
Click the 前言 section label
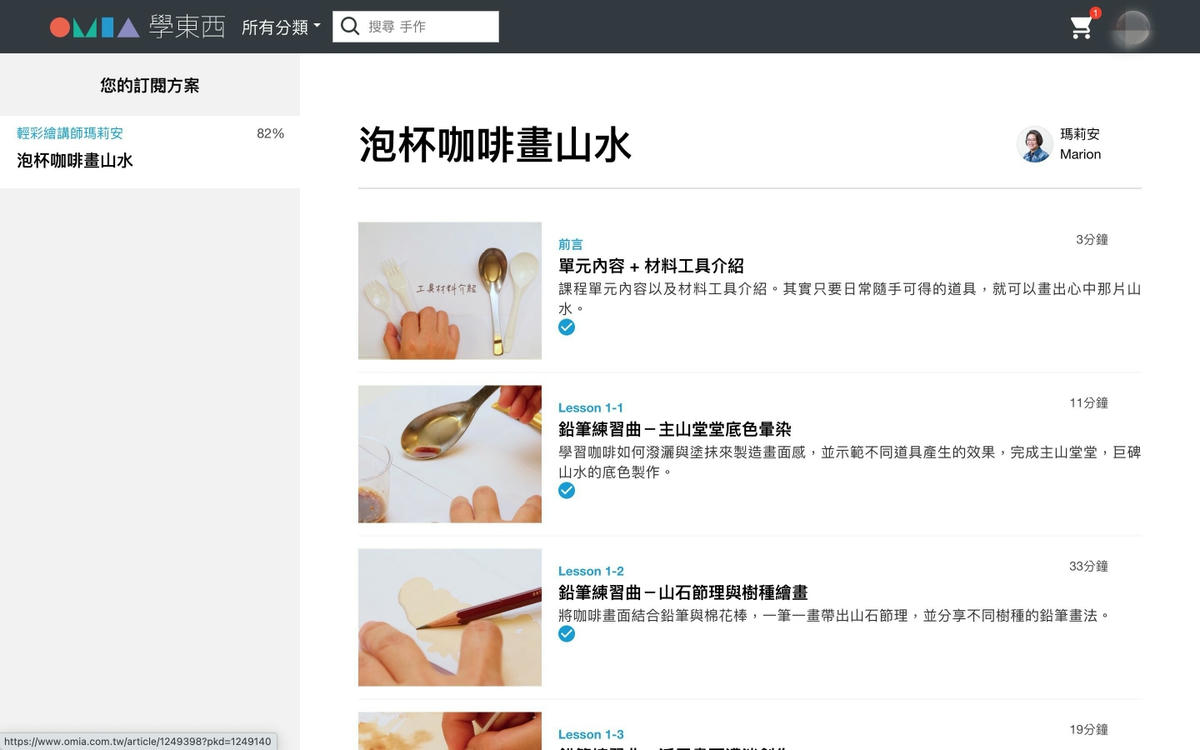coord(571,244)
